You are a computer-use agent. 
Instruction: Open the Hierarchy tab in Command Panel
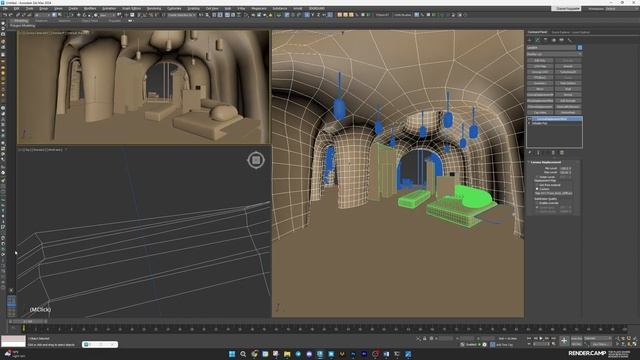pyautogui.click(x=545, y=40)
